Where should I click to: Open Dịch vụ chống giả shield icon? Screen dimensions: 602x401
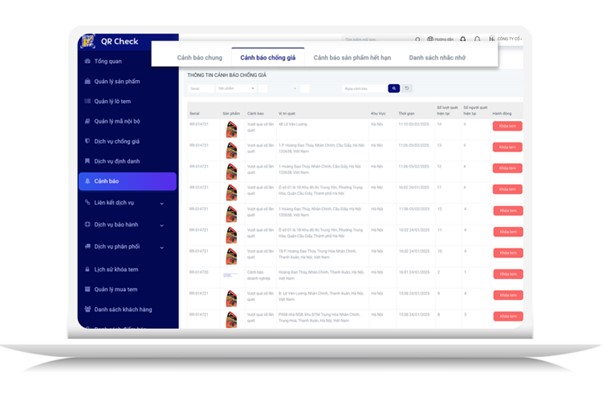pyautogui.click(x=88, y=141)
